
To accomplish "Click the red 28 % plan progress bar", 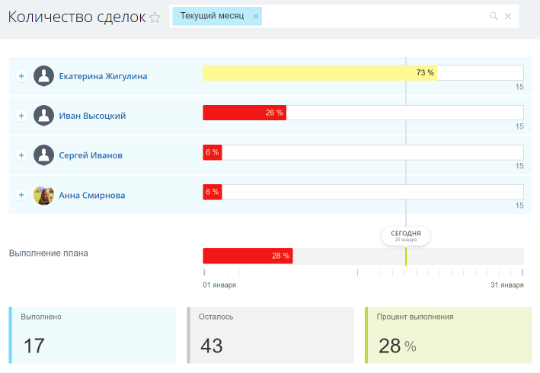I will click(248, 256).
